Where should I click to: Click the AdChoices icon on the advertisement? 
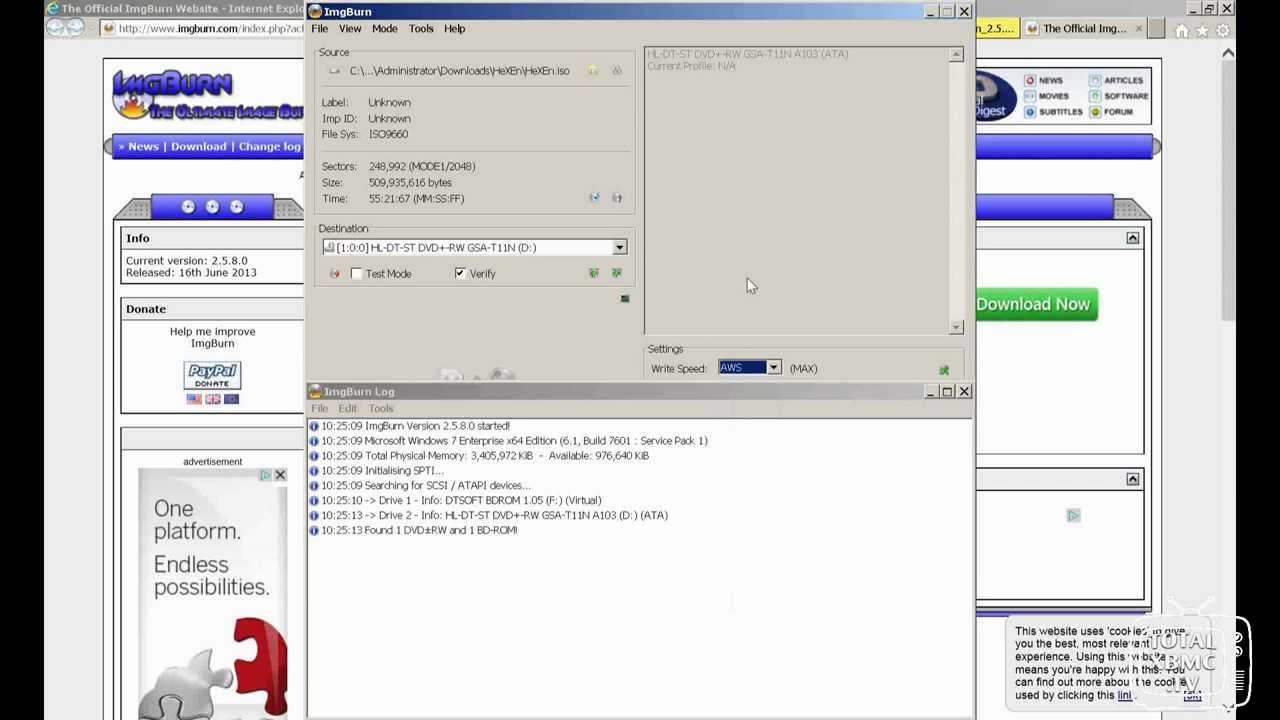pyautogui.click(x=265, y=475)
